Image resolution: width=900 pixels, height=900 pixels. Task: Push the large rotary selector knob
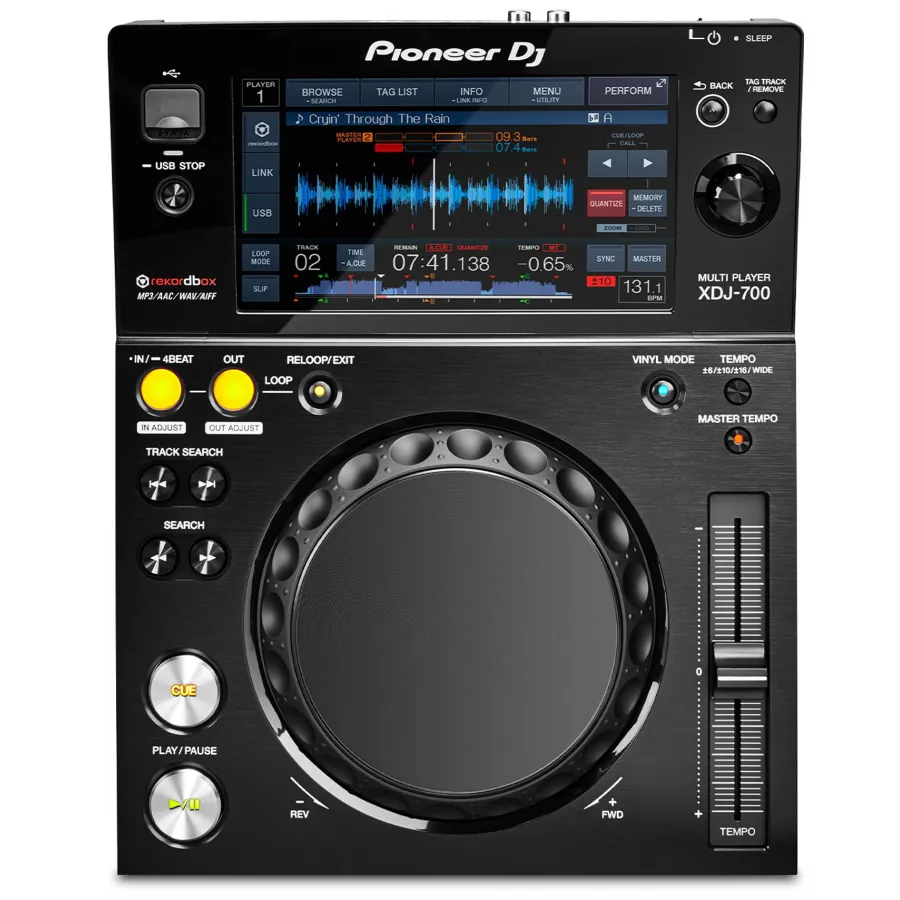pos(737,194)
